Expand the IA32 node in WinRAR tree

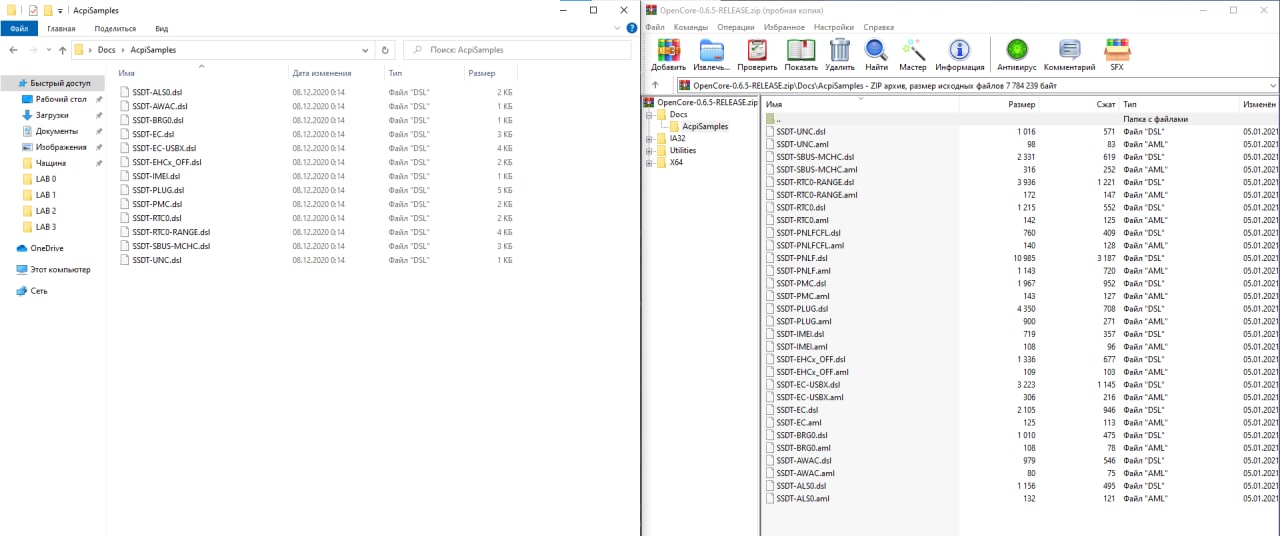click(x=649, y=139)
